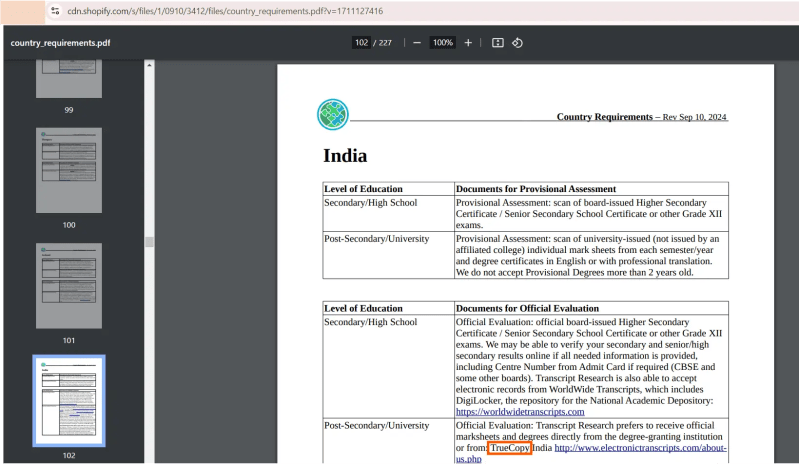Select the highlighted page 102 thumbnail
Screen dimensions: 799x464
[x=69, y=401]
